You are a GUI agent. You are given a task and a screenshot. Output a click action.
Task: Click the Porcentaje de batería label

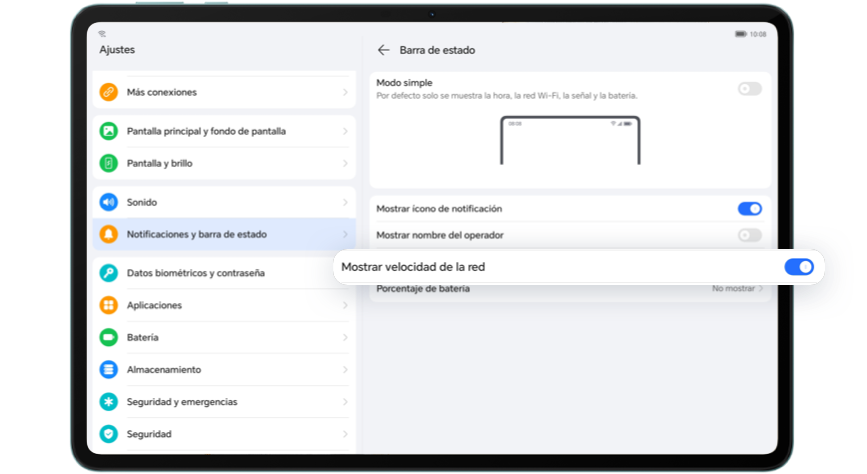[x=423, y=289]
